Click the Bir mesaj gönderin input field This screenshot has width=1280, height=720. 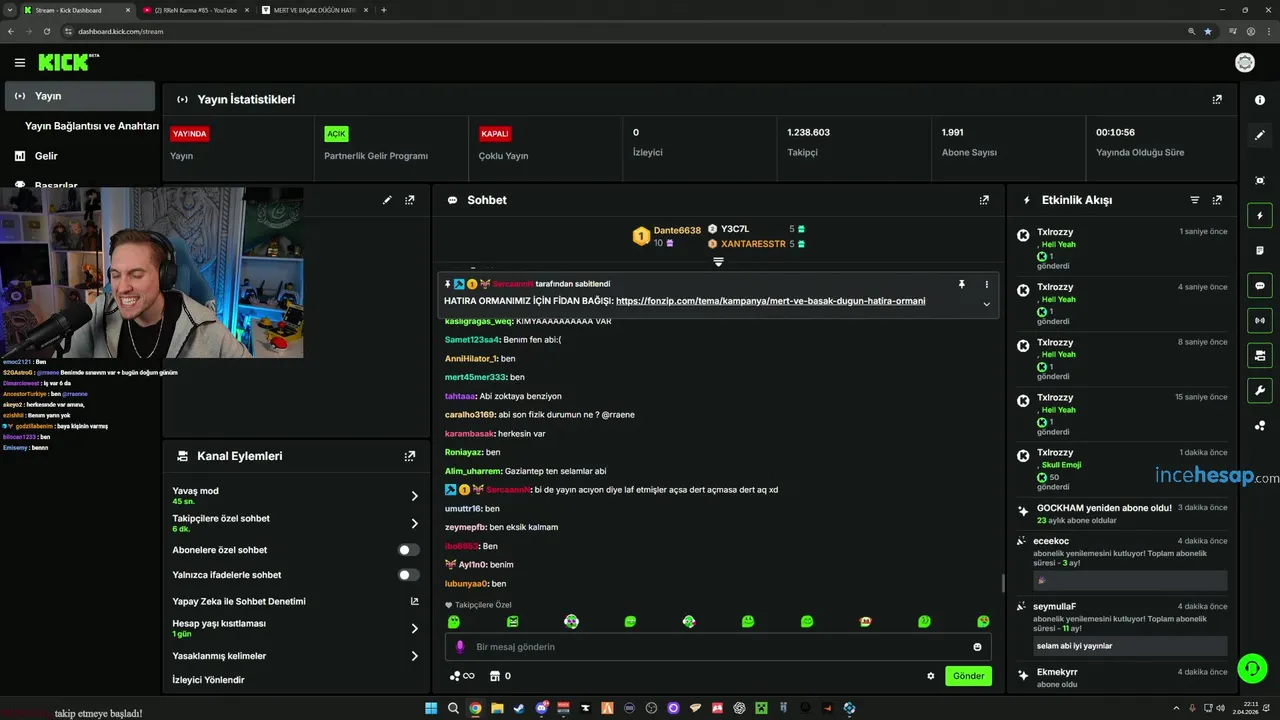pos(718,647)
